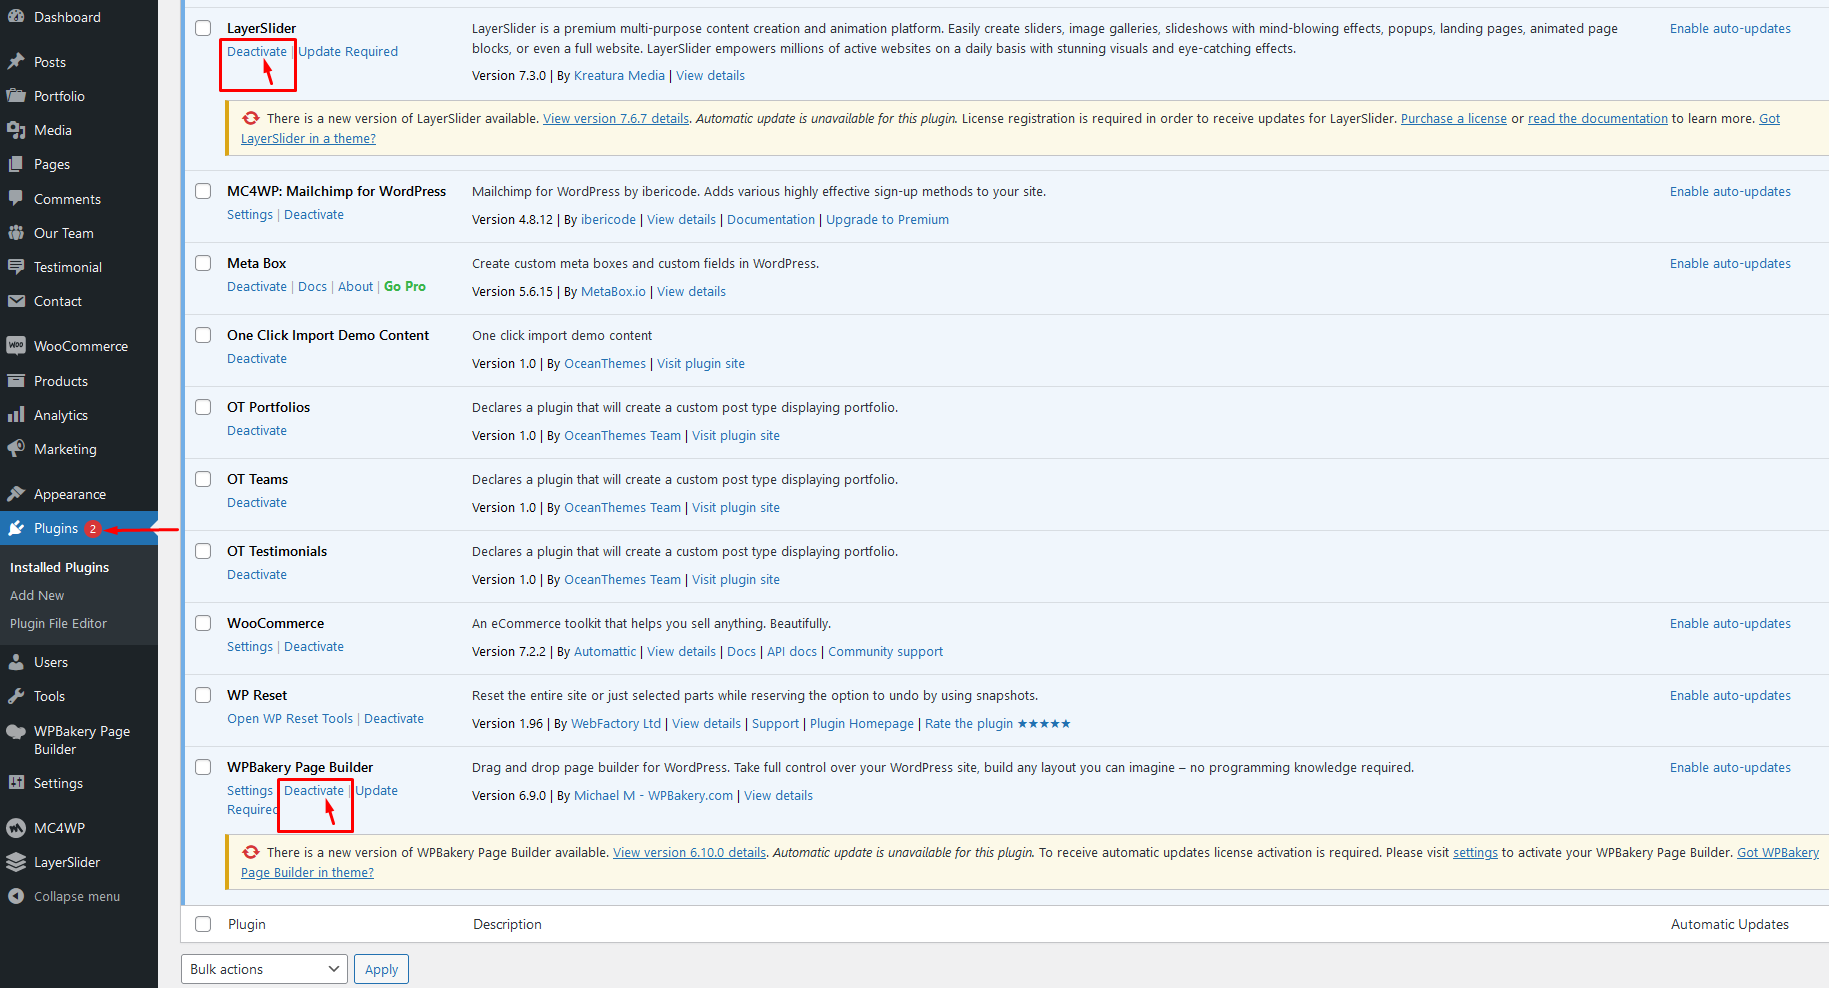This screenshot has width=1829, height=988.
Task: Click the WP Reset five-star rating
Action: click(x=1044, y=724)
